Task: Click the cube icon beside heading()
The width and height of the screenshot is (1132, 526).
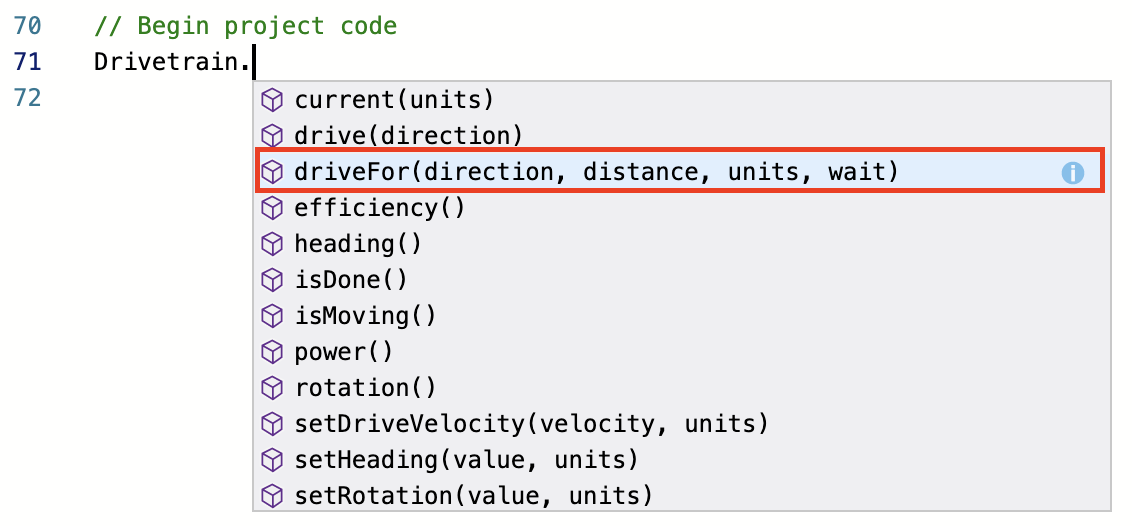Action: (x=271, y=244)
